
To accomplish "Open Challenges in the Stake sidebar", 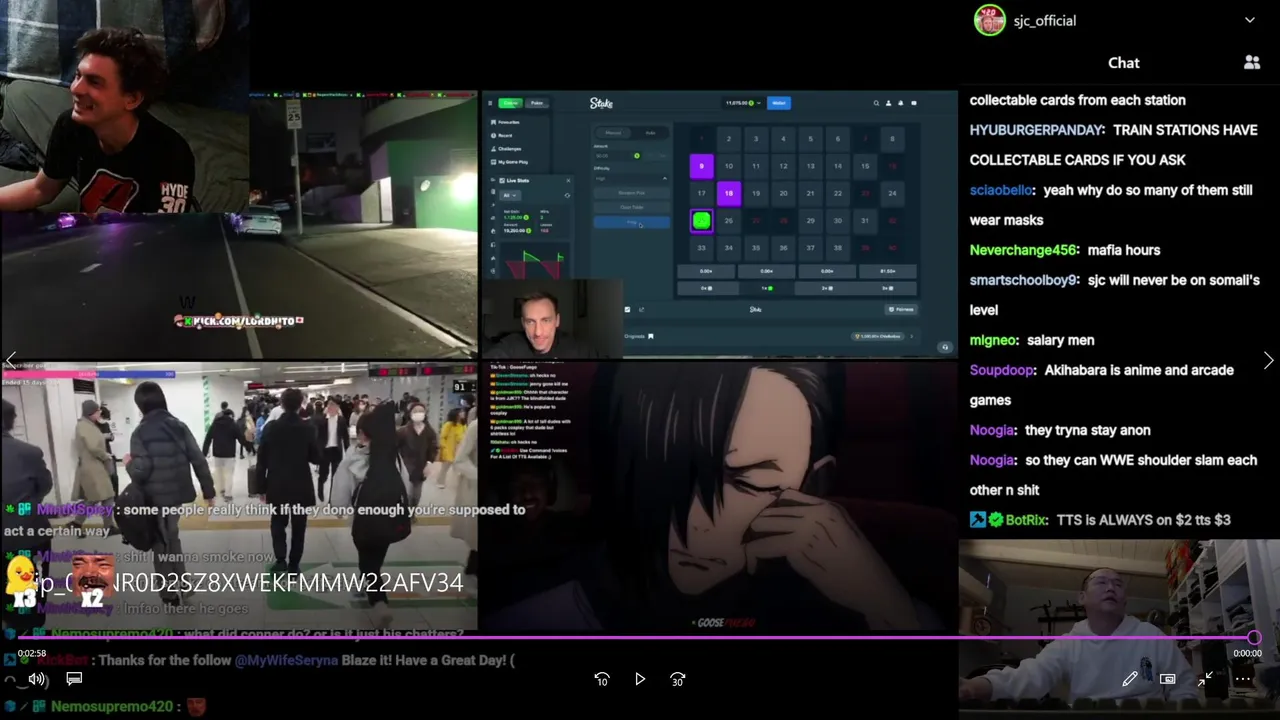I will 506,149.
